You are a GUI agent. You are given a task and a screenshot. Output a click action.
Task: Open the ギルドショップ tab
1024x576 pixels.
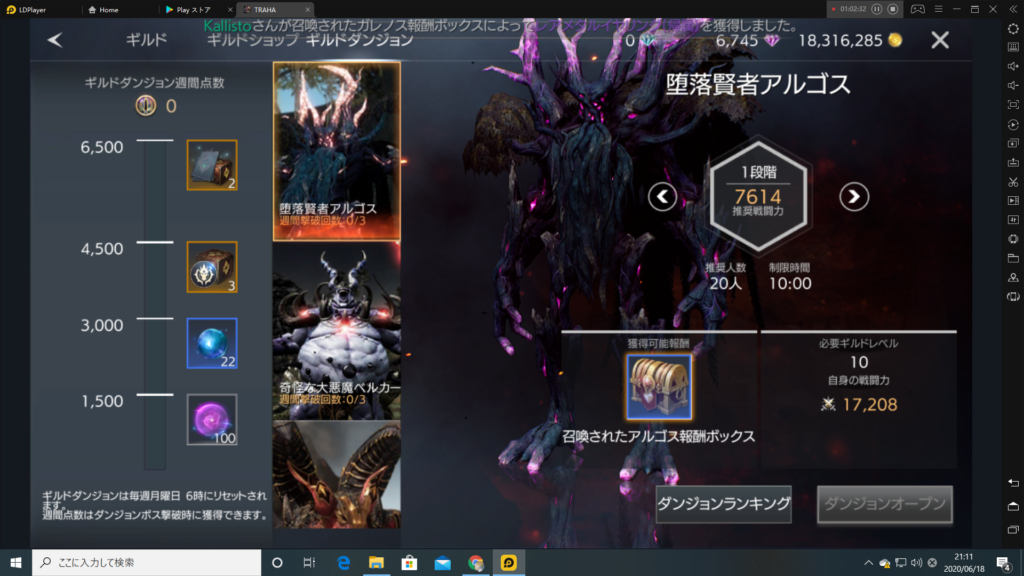coord(252,41)
